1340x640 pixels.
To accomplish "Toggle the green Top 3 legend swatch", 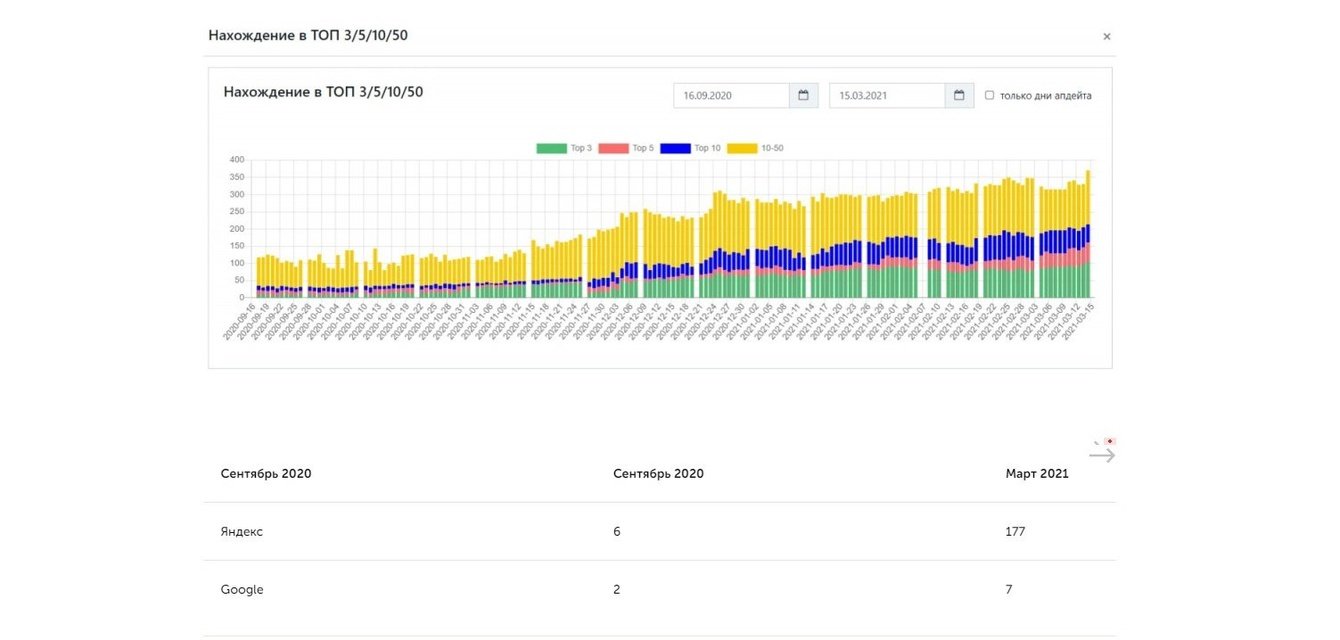I will [551, 148].
